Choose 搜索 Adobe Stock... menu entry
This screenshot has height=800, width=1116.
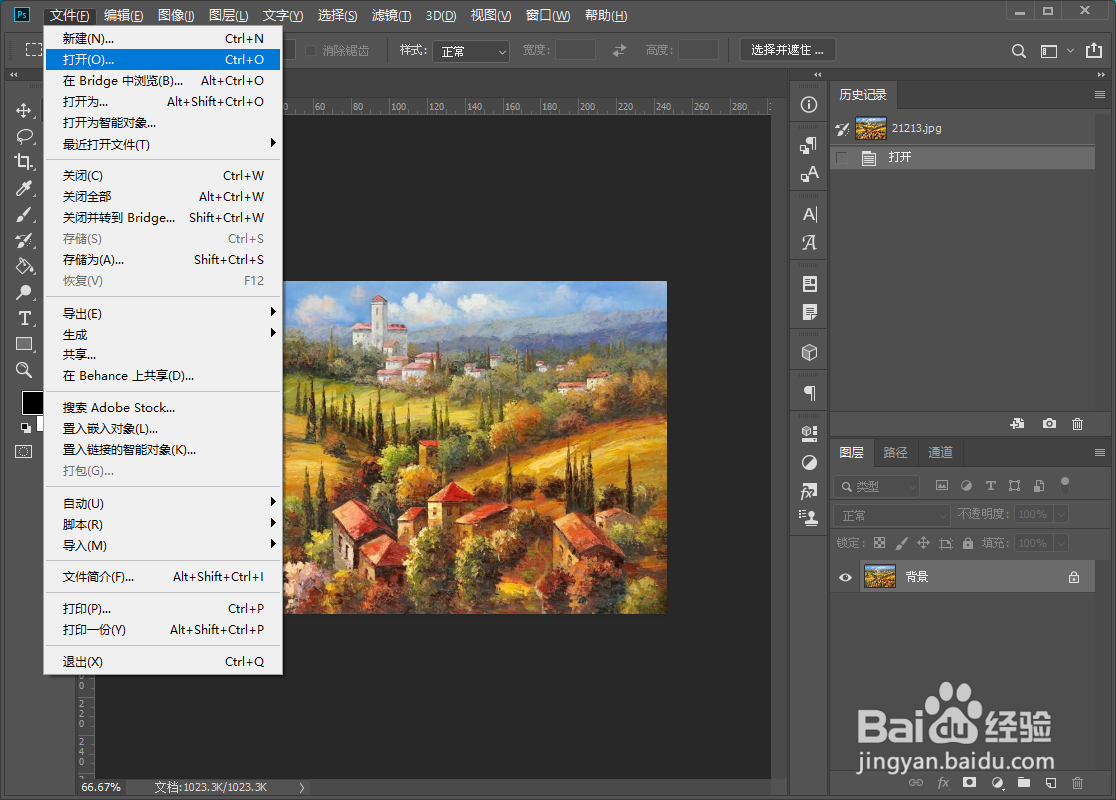tap(163, 408)
